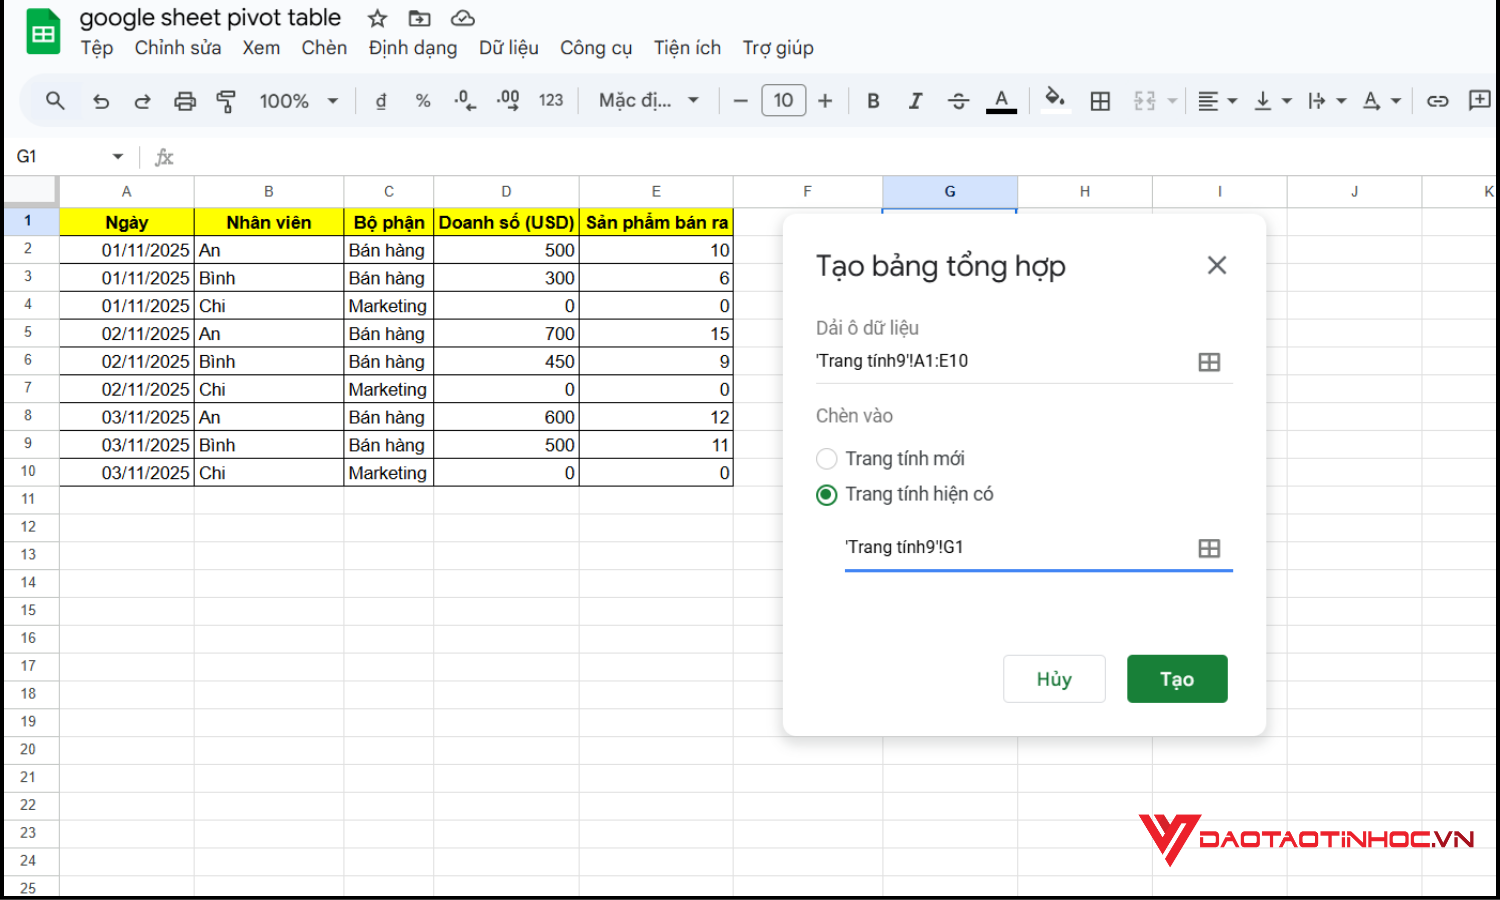Open the Borders tool
Viewport: 1500px width, 900px height.
pos(1100,100)
